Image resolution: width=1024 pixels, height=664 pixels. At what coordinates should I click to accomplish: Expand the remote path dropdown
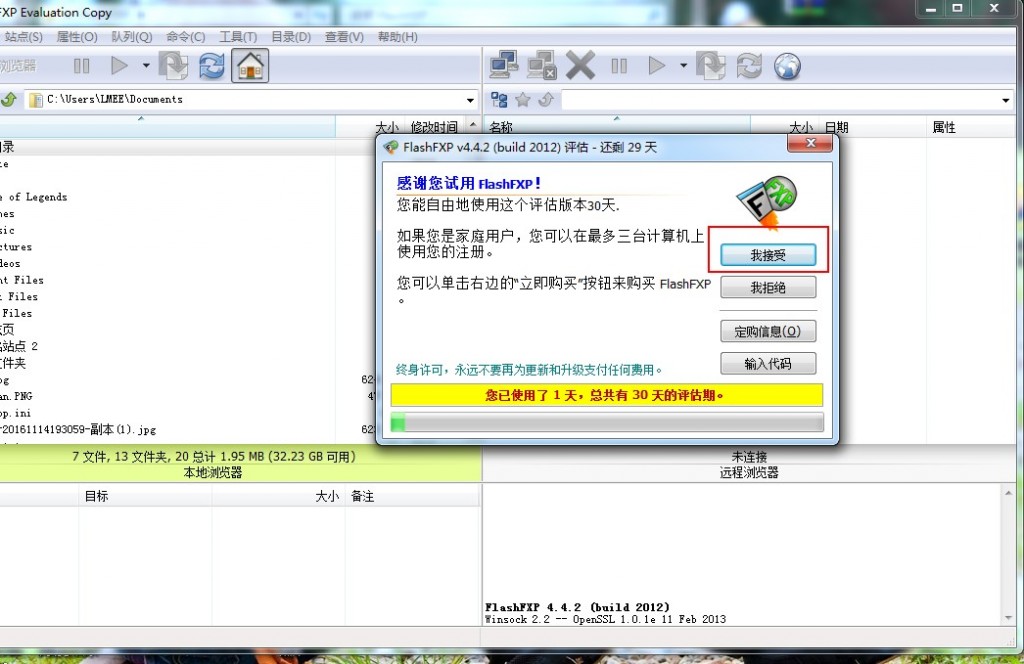click(x=1006, y=101)
